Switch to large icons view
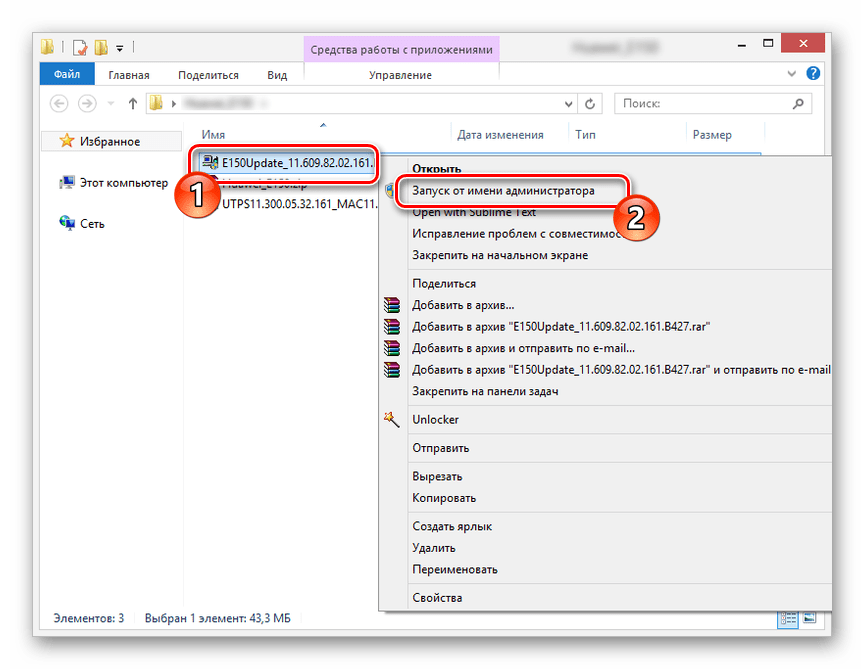This screenshot has height=669, width=864. point(809,618)
